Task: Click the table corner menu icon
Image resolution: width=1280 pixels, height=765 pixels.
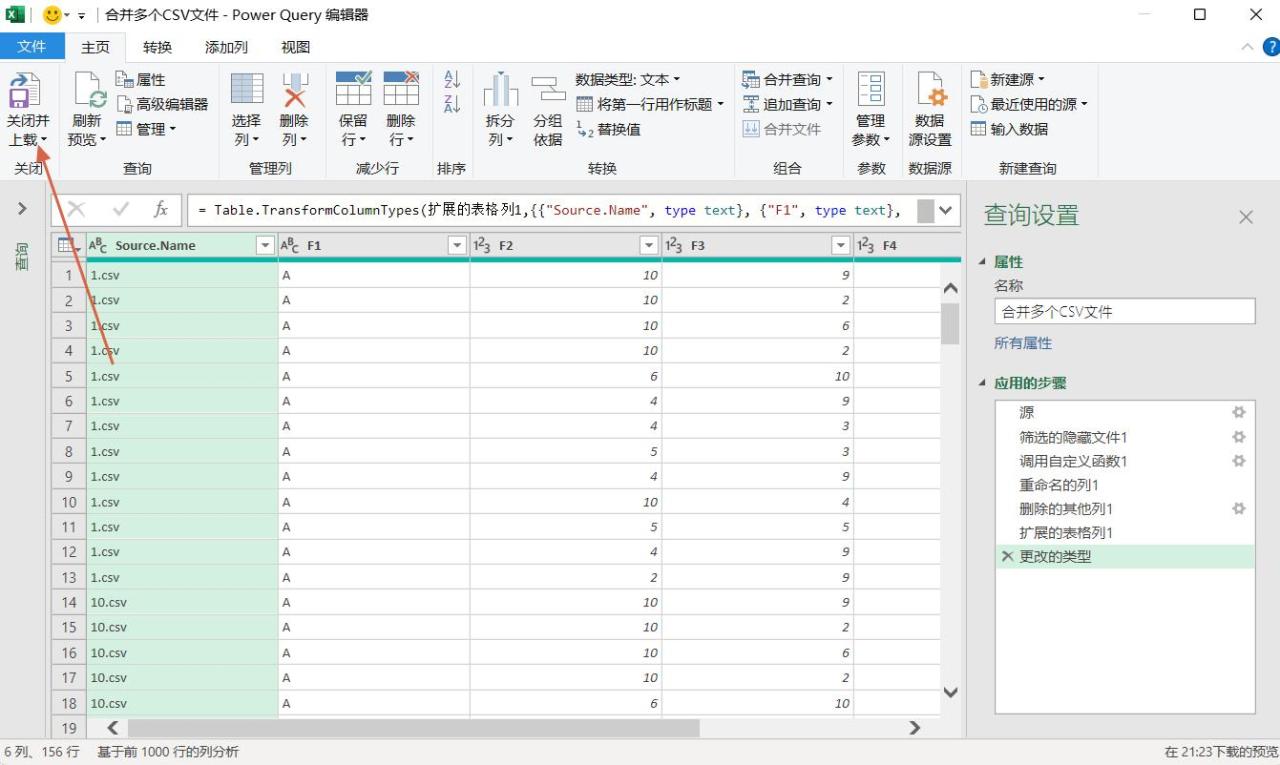Action: [68, 246]
